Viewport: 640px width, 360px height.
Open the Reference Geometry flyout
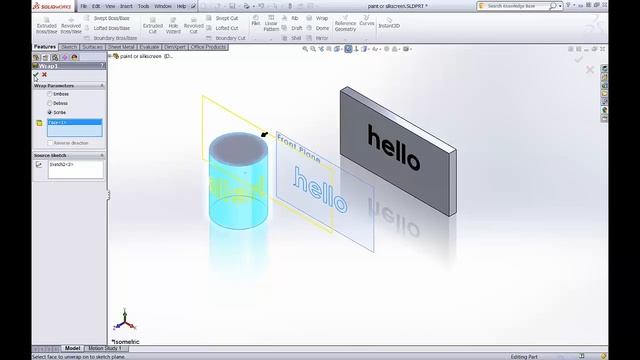pos(345,24)
